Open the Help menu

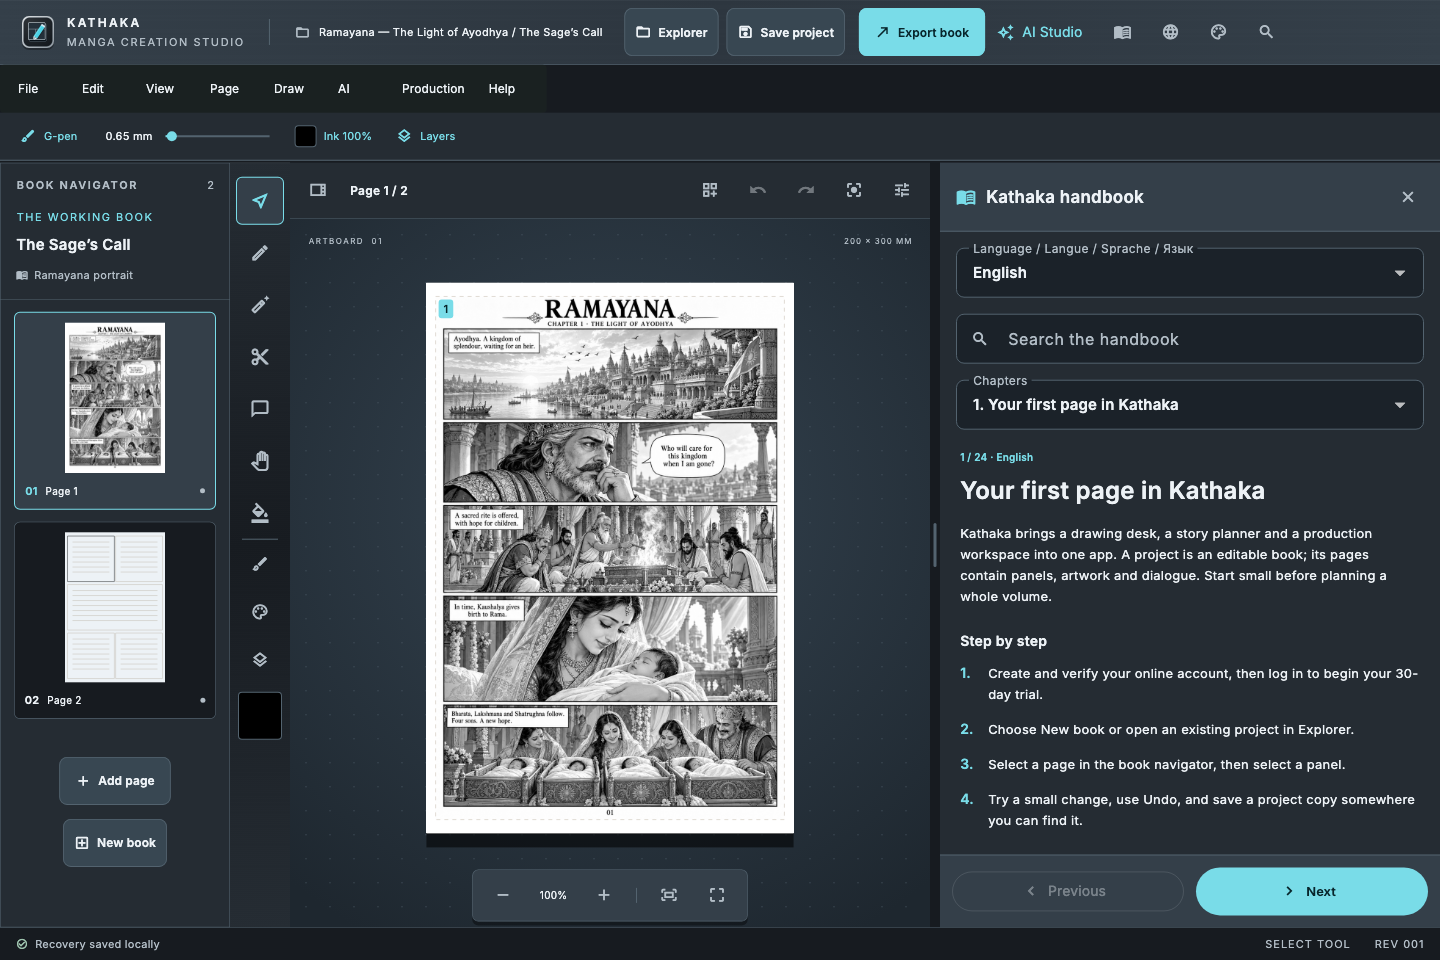pos(502,89)
